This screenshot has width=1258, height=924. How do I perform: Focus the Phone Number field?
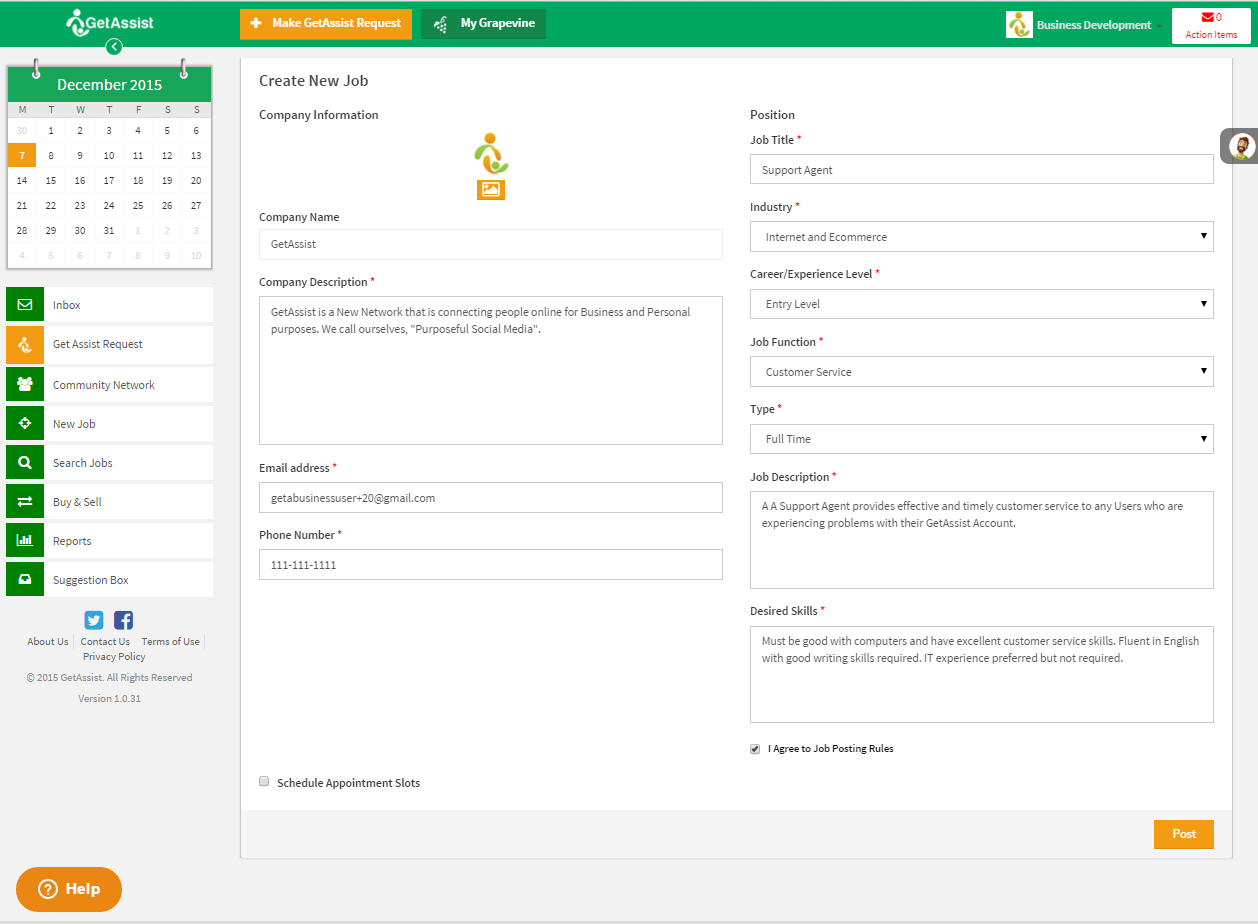click(x=491, y=565)
